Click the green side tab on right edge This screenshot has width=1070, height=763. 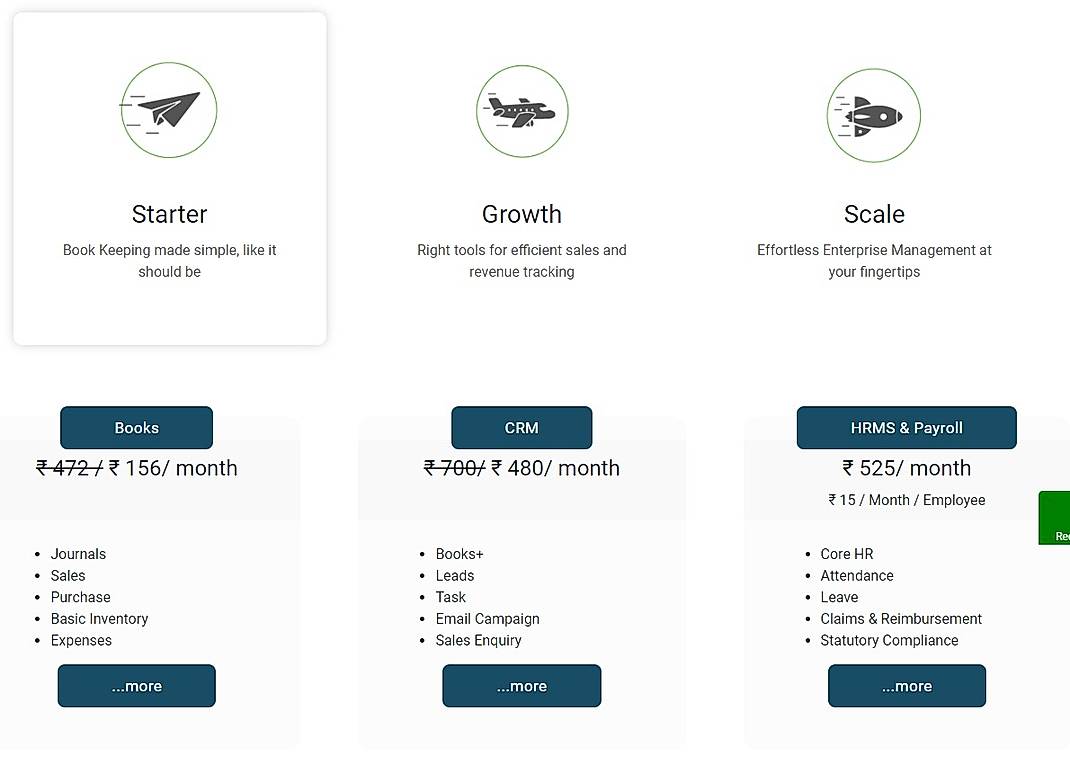(1056, 517)
